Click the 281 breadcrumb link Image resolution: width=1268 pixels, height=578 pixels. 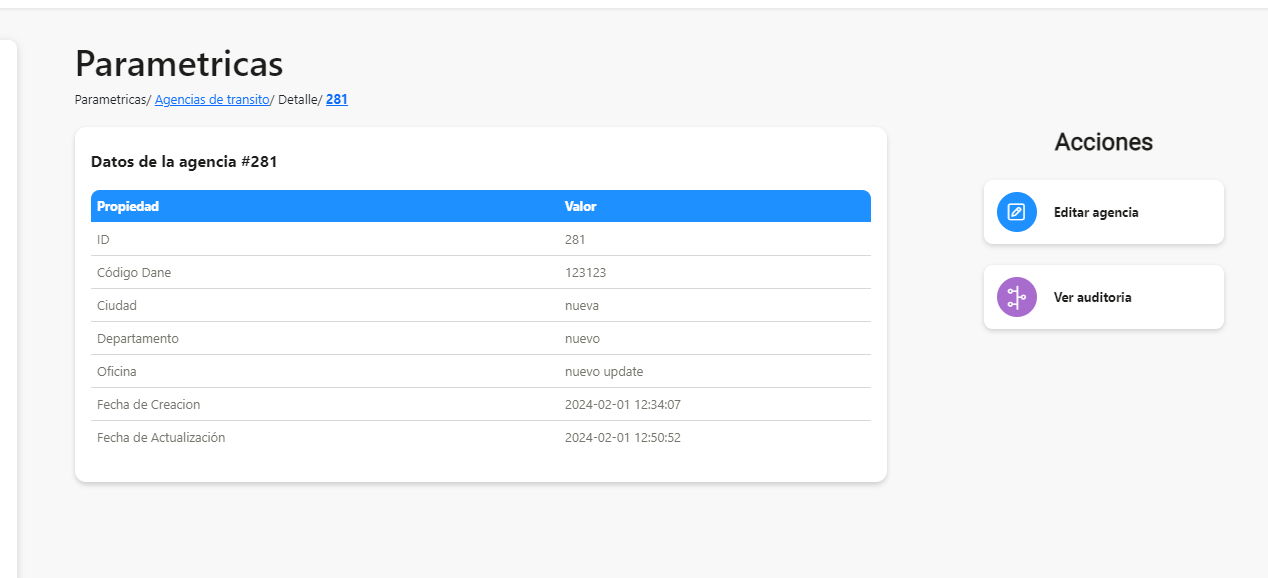tap(337, 100)
